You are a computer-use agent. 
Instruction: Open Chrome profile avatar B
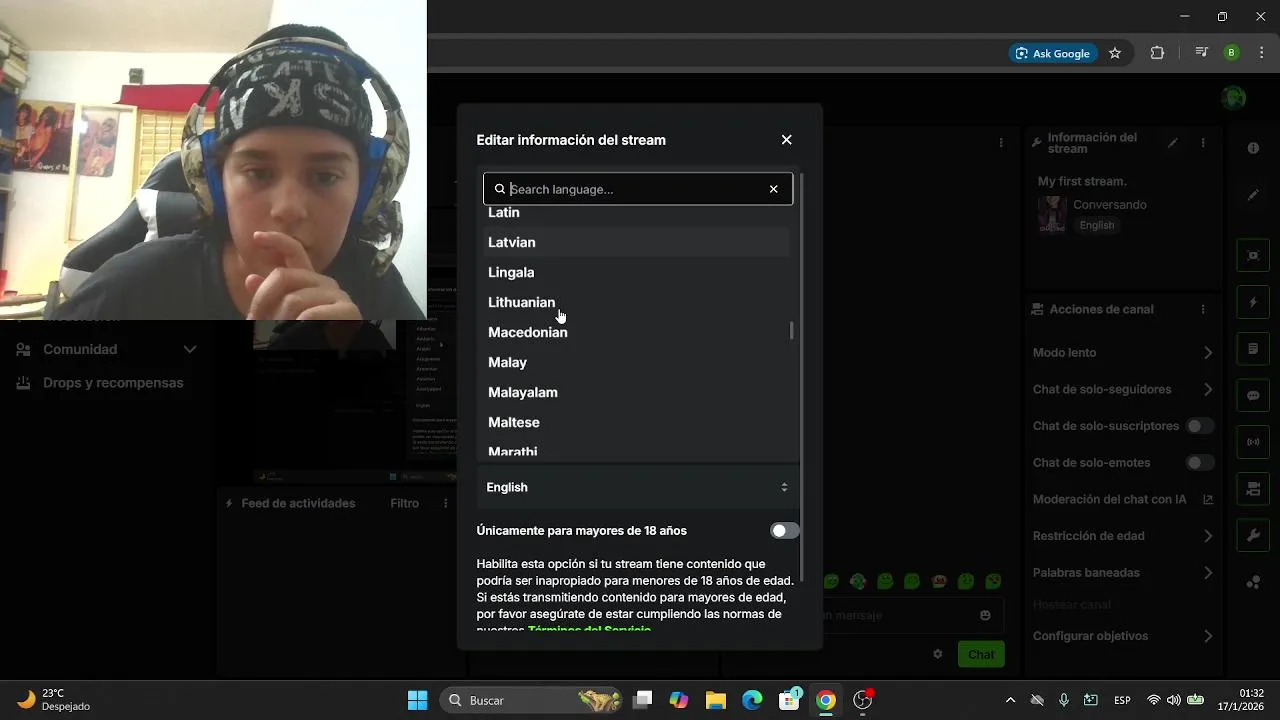click(x=1232, y=53)
